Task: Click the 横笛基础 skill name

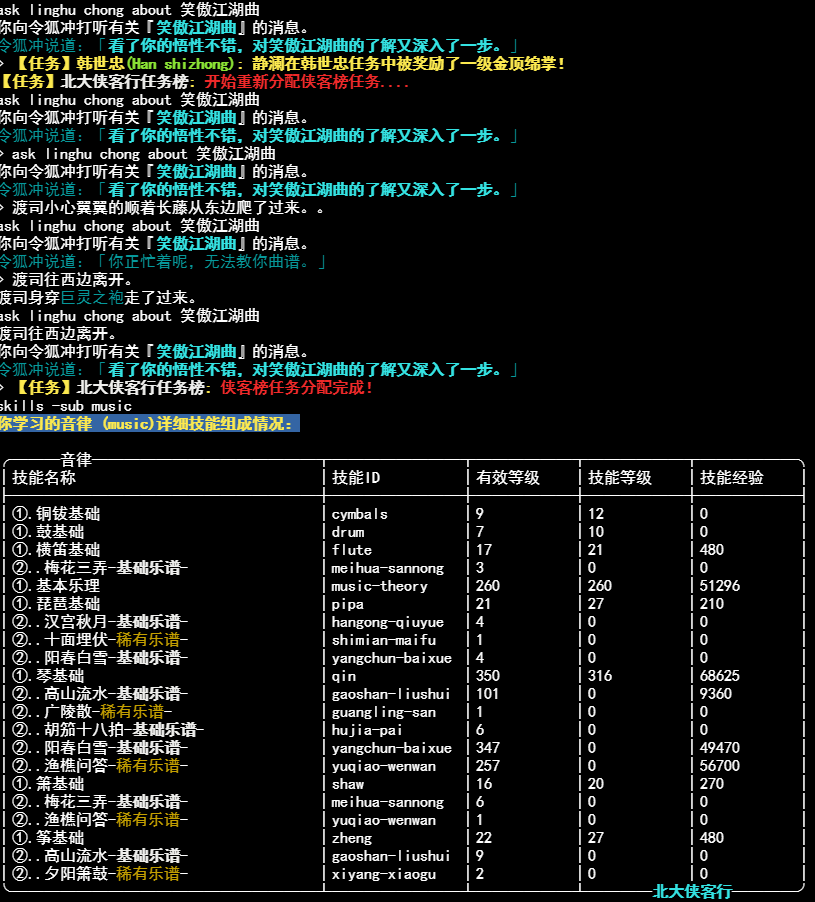Action: click(x=68, y=549)
